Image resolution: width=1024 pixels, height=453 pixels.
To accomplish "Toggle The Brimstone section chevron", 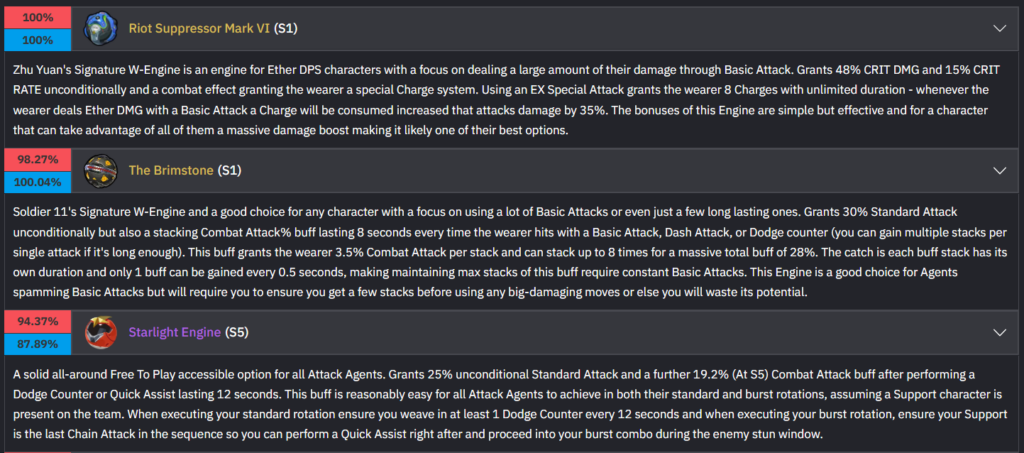I will click(x=998, y=171).
